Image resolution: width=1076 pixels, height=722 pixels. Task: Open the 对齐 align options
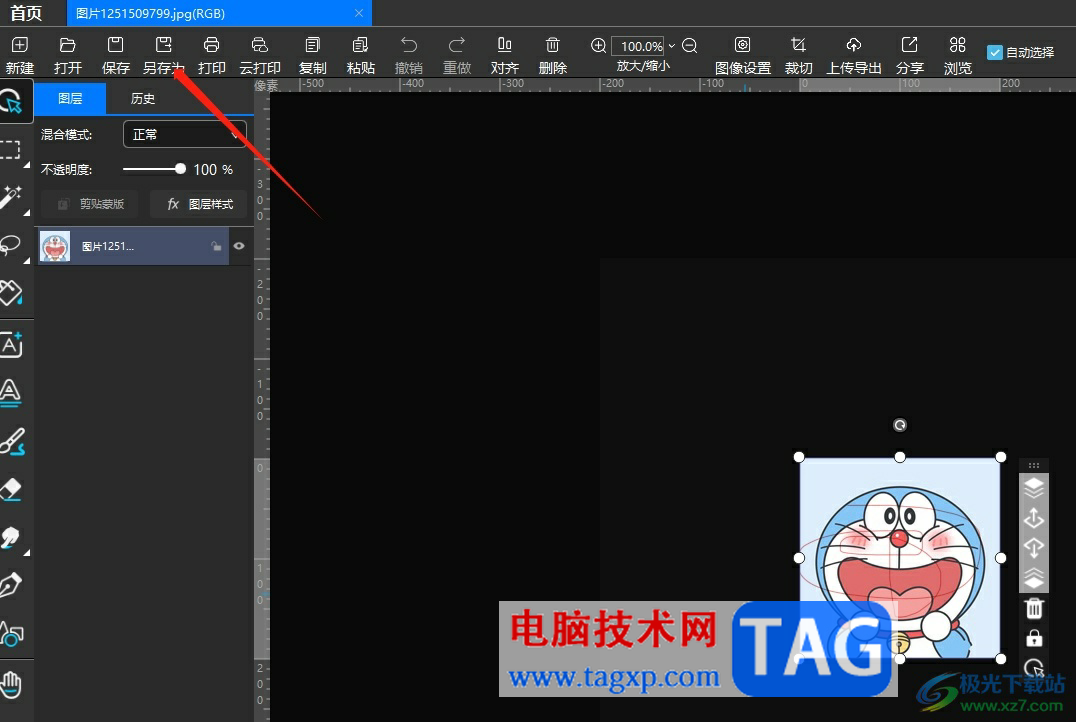pyautogui.click(x=504, y=55)
